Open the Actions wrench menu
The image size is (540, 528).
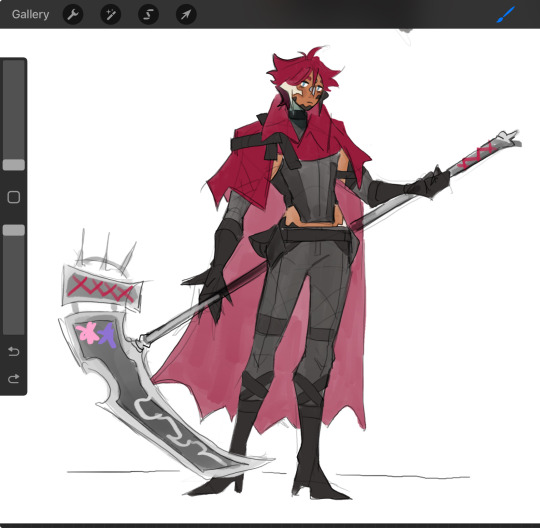click(x=73, y=14)
